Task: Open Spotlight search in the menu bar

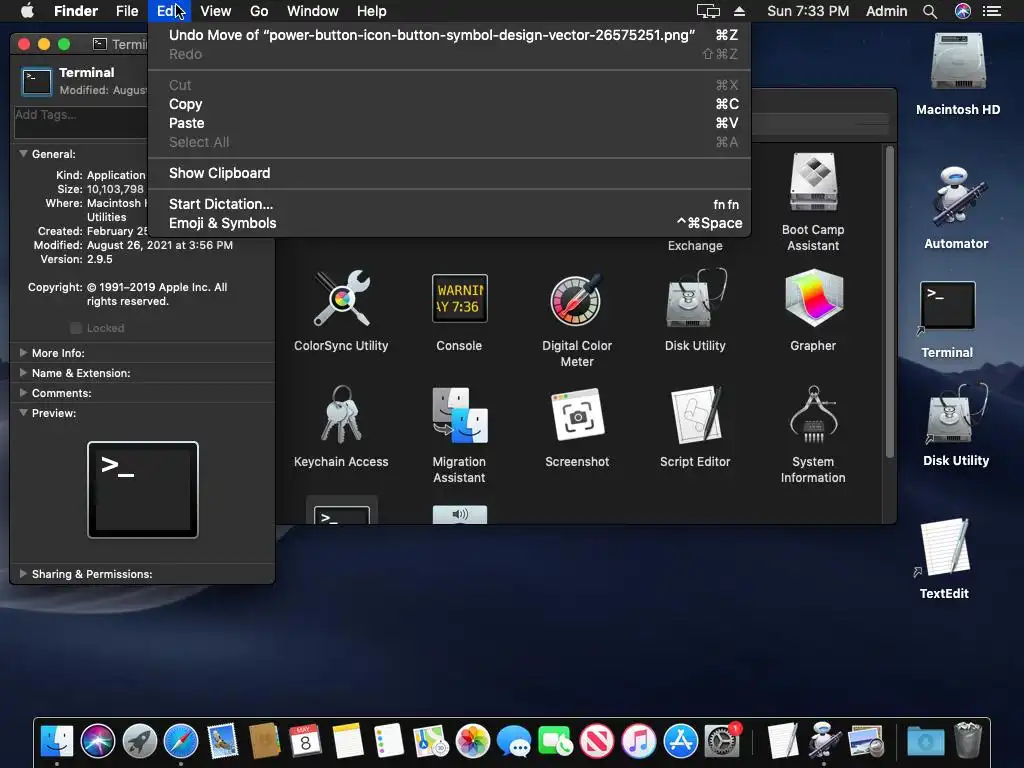Action: point(930,11)
